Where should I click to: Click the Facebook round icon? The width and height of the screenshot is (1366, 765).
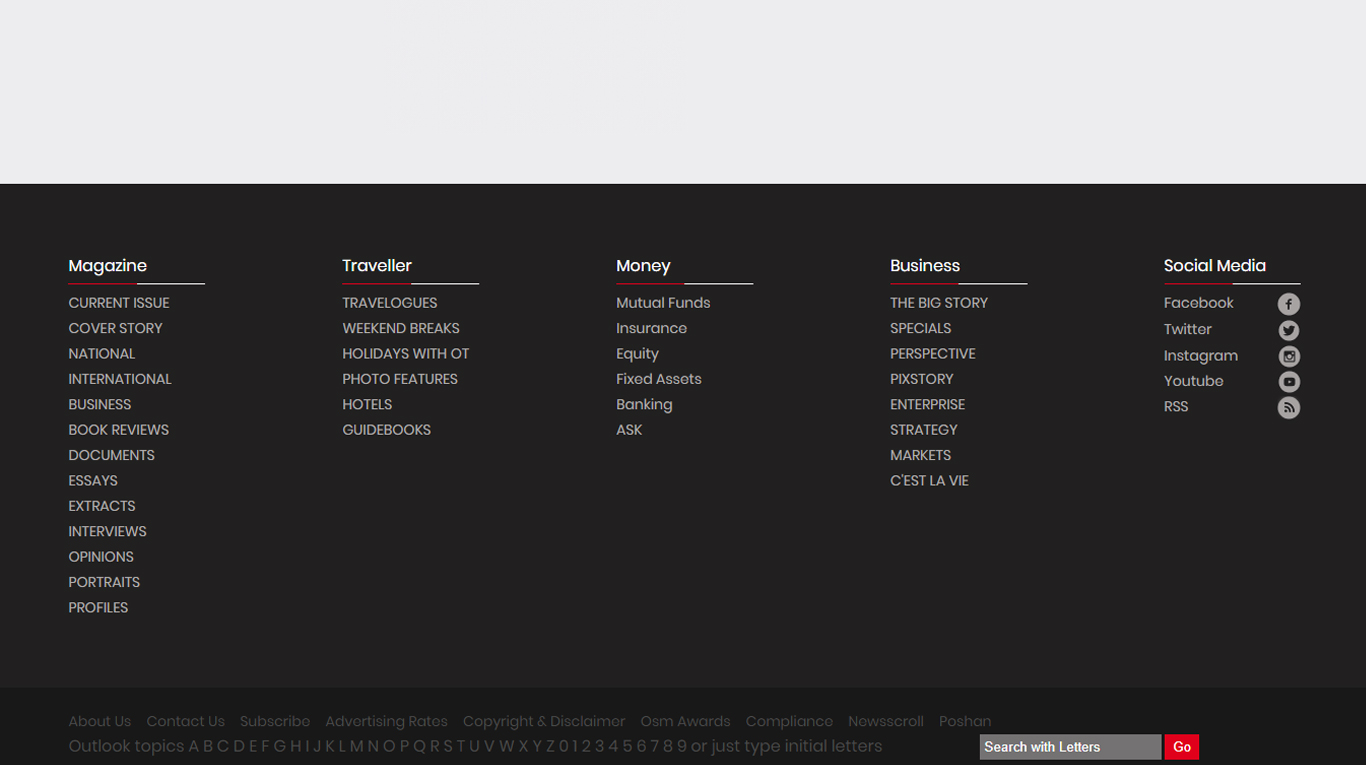(x=1288, y=304)
